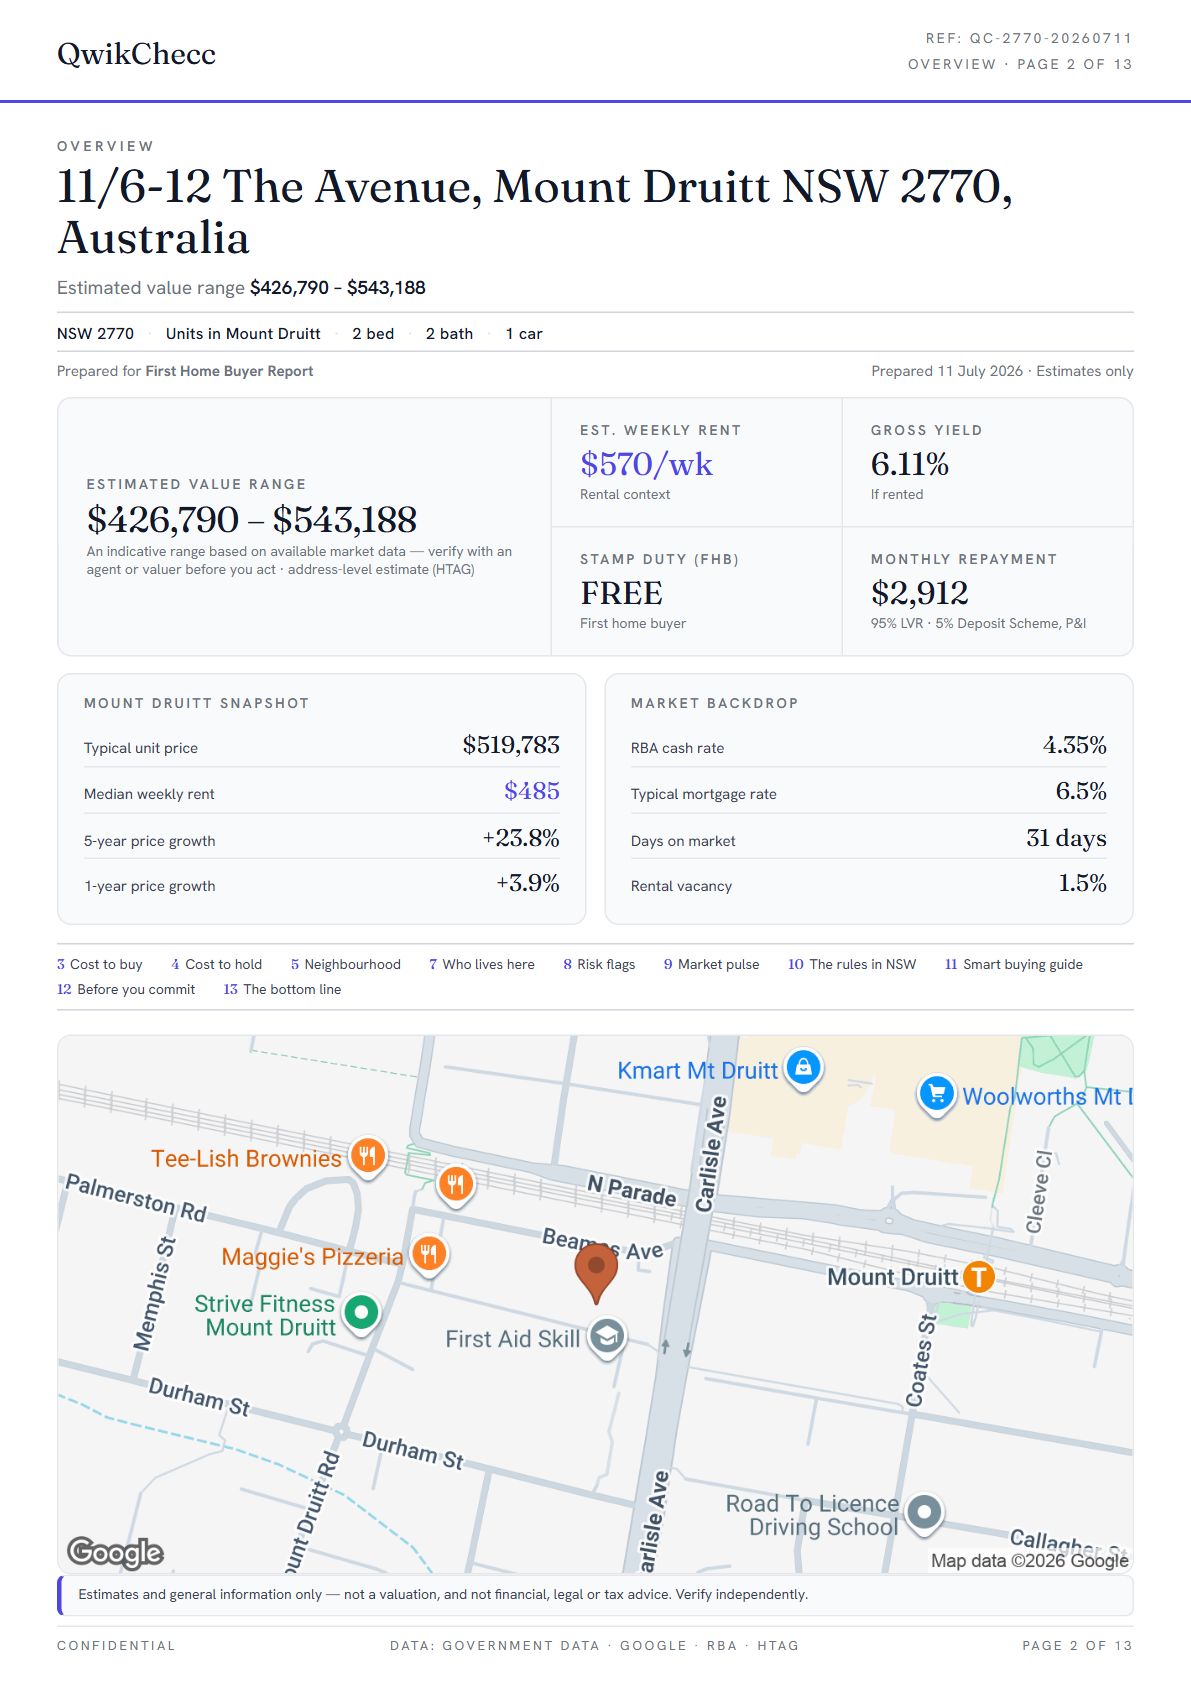Click the N Parade street label
1191x1683 pixels.
pyautogui.click(x=631, y=1190)
